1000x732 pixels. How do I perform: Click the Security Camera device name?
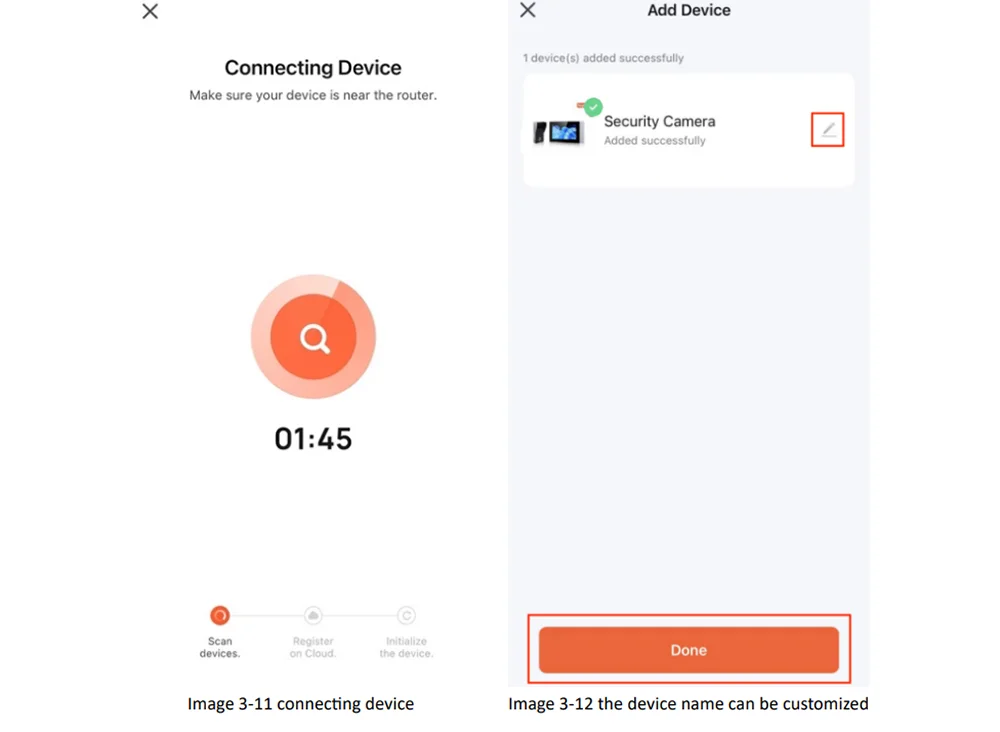pos(659,121)
